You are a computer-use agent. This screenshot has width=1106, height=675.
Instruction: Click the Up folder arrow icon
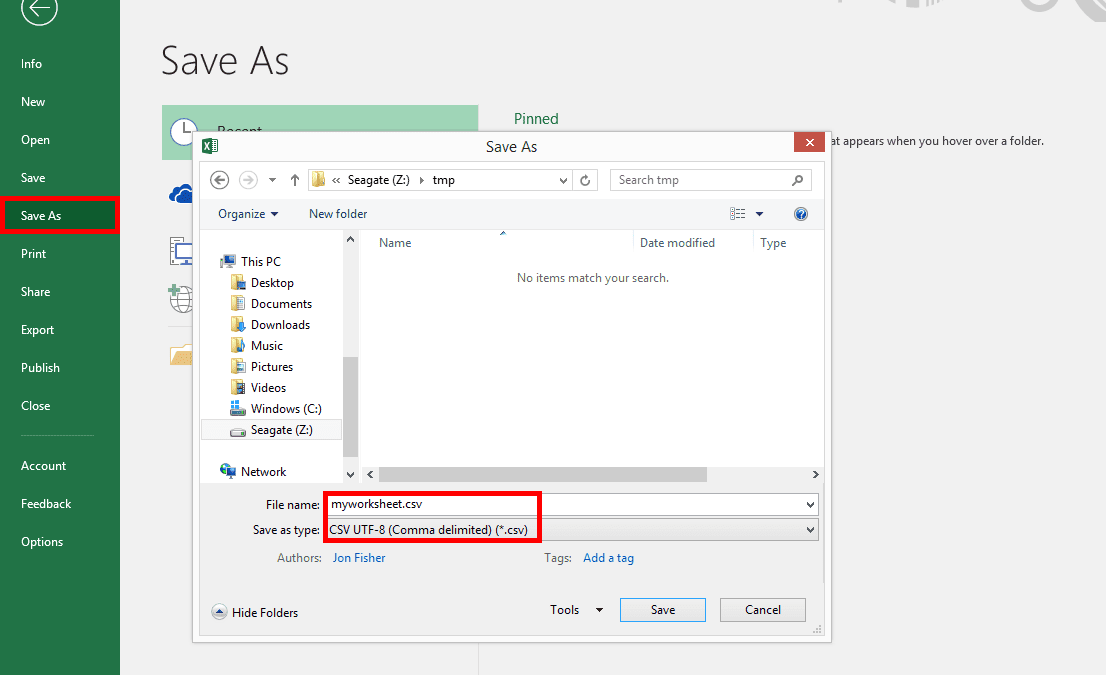pos(295,180)
